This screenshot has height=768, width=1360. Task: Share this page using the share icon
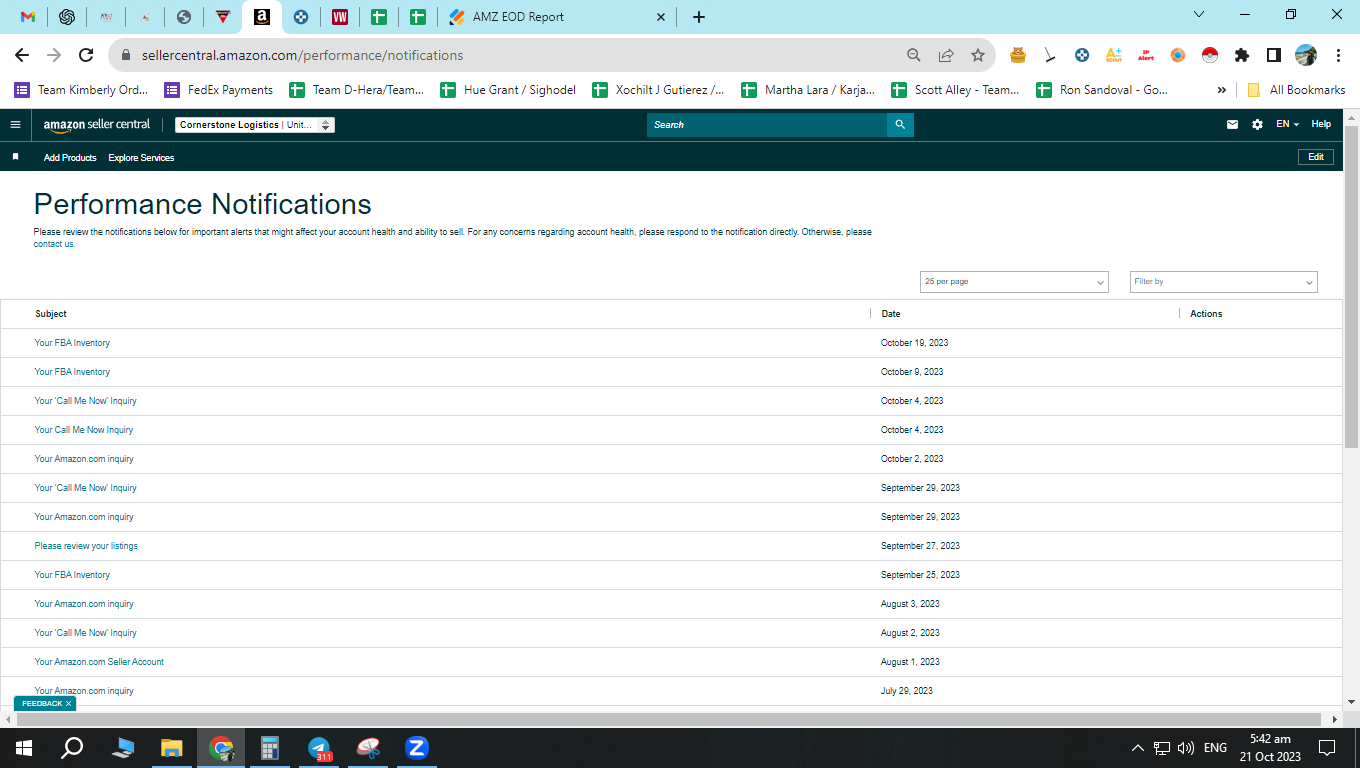[946, 55]
